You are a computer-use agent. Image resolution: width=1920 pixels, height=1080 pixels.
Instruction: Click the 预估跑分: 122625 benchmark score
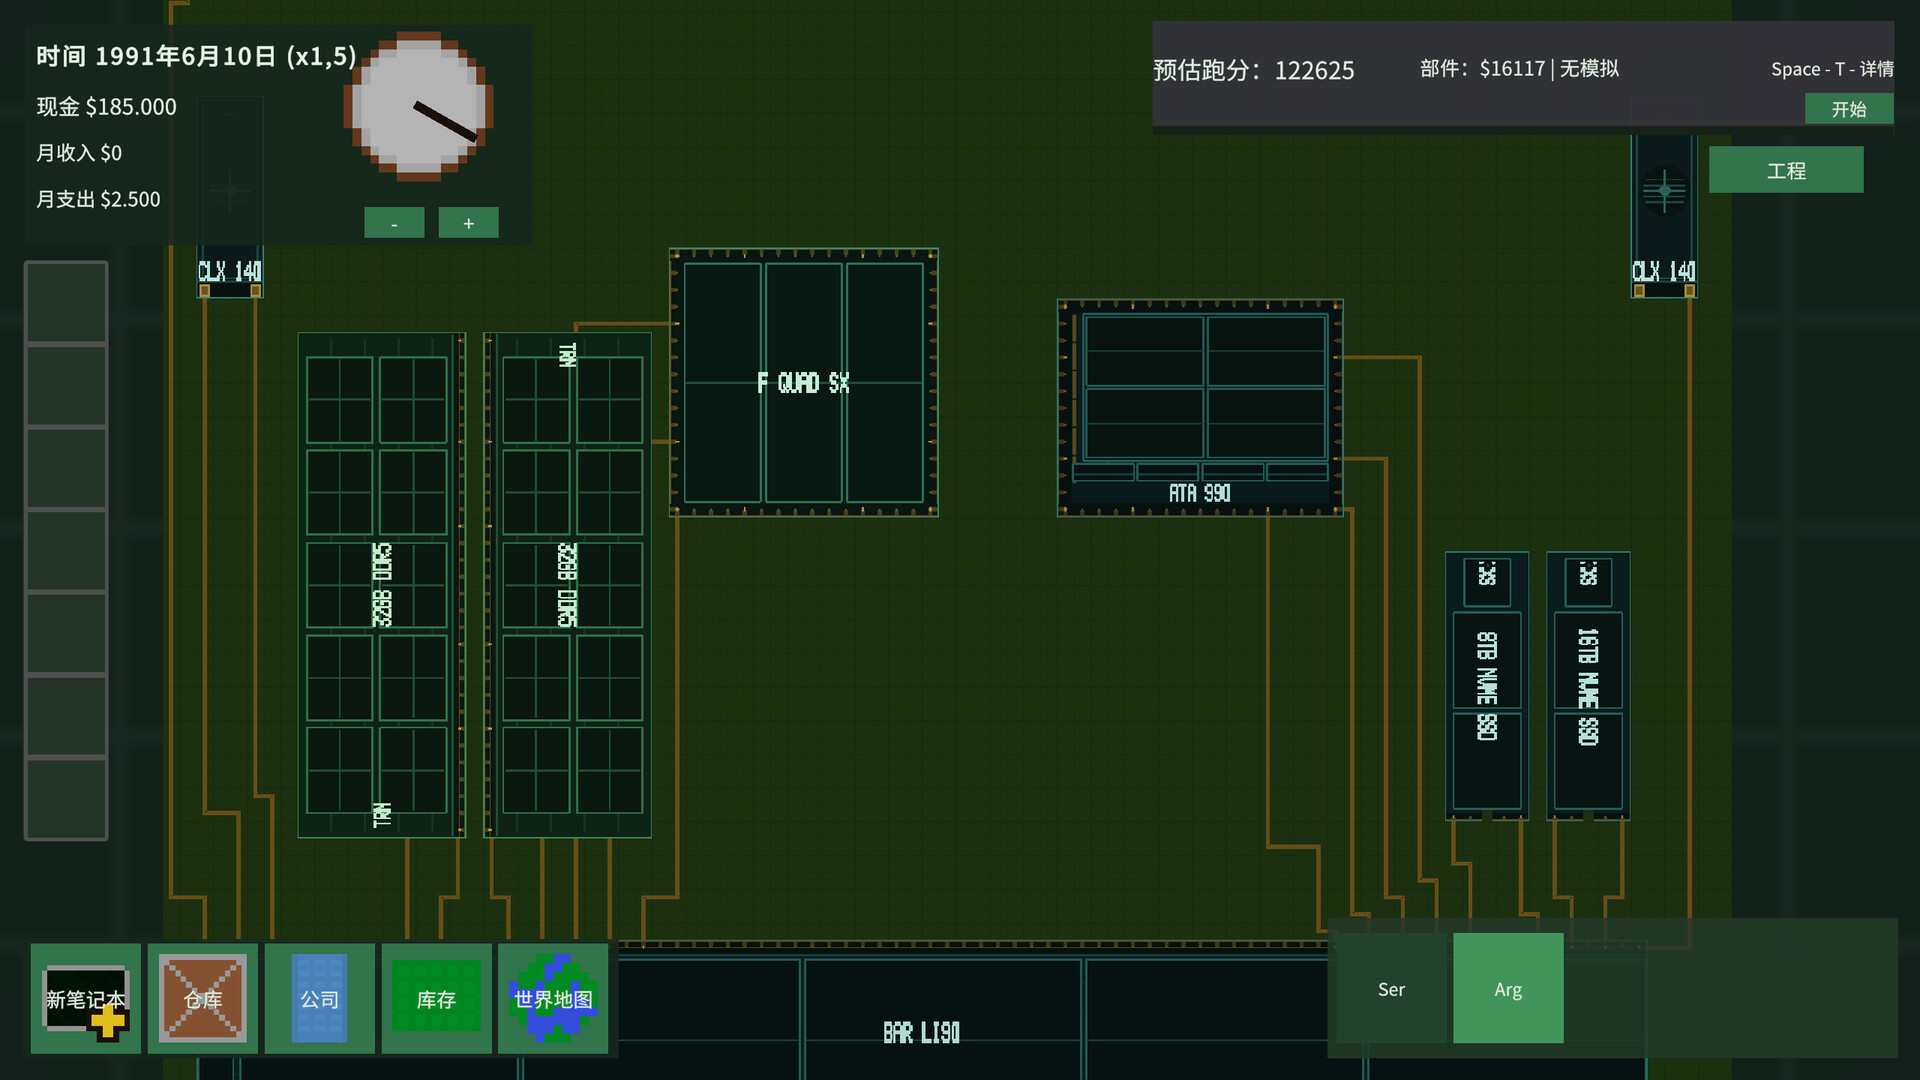[1254, 70]
